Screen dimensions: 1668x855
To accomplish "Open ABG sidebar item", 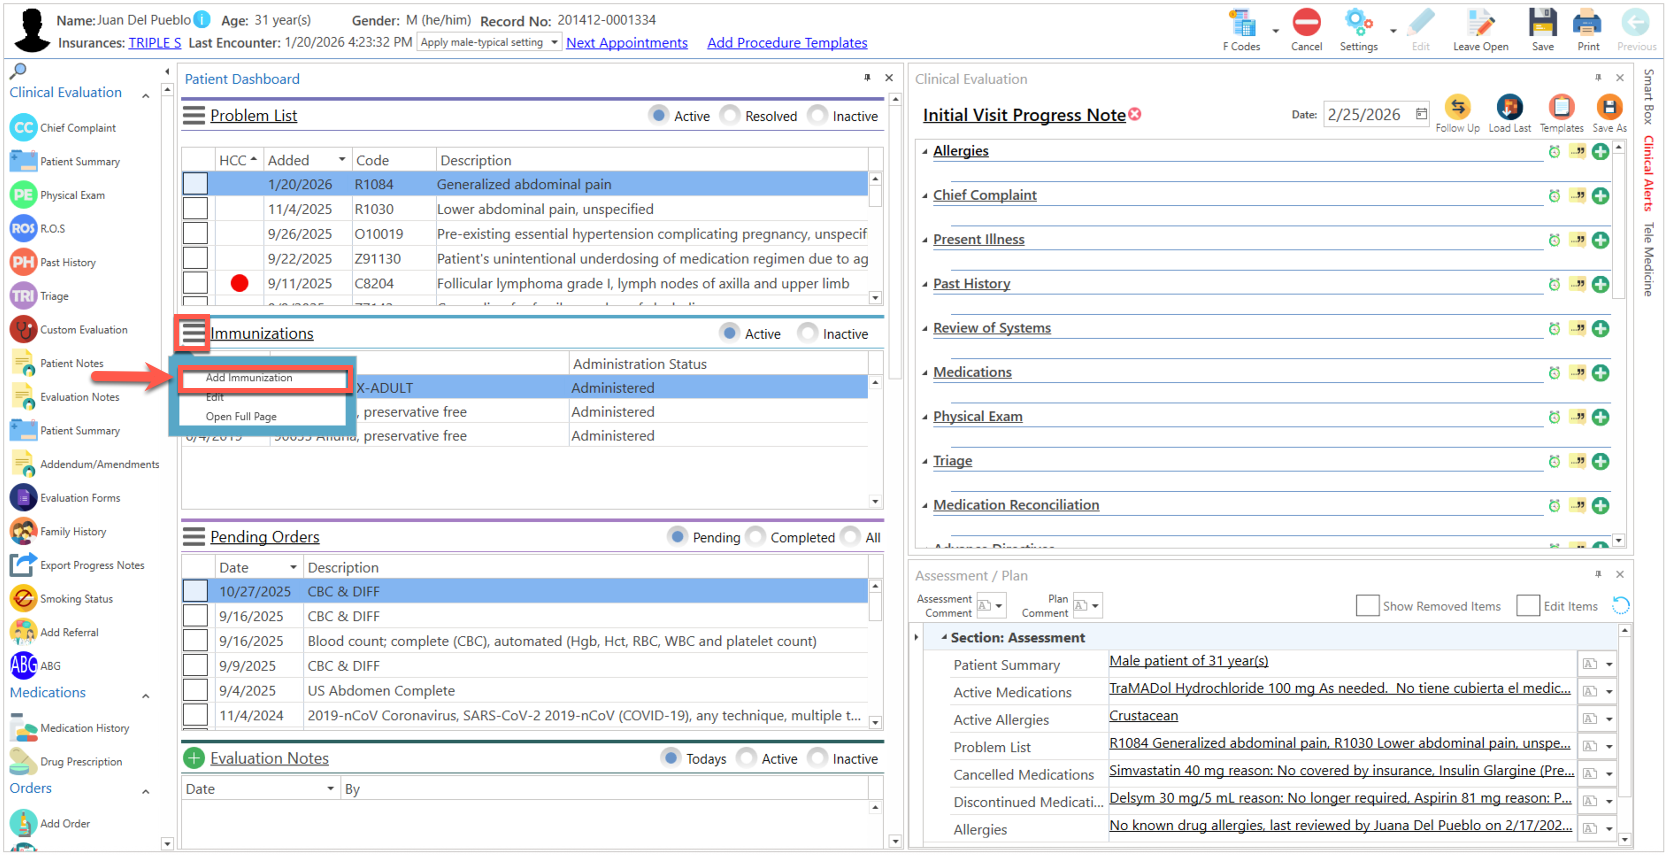I will point(36,665).
